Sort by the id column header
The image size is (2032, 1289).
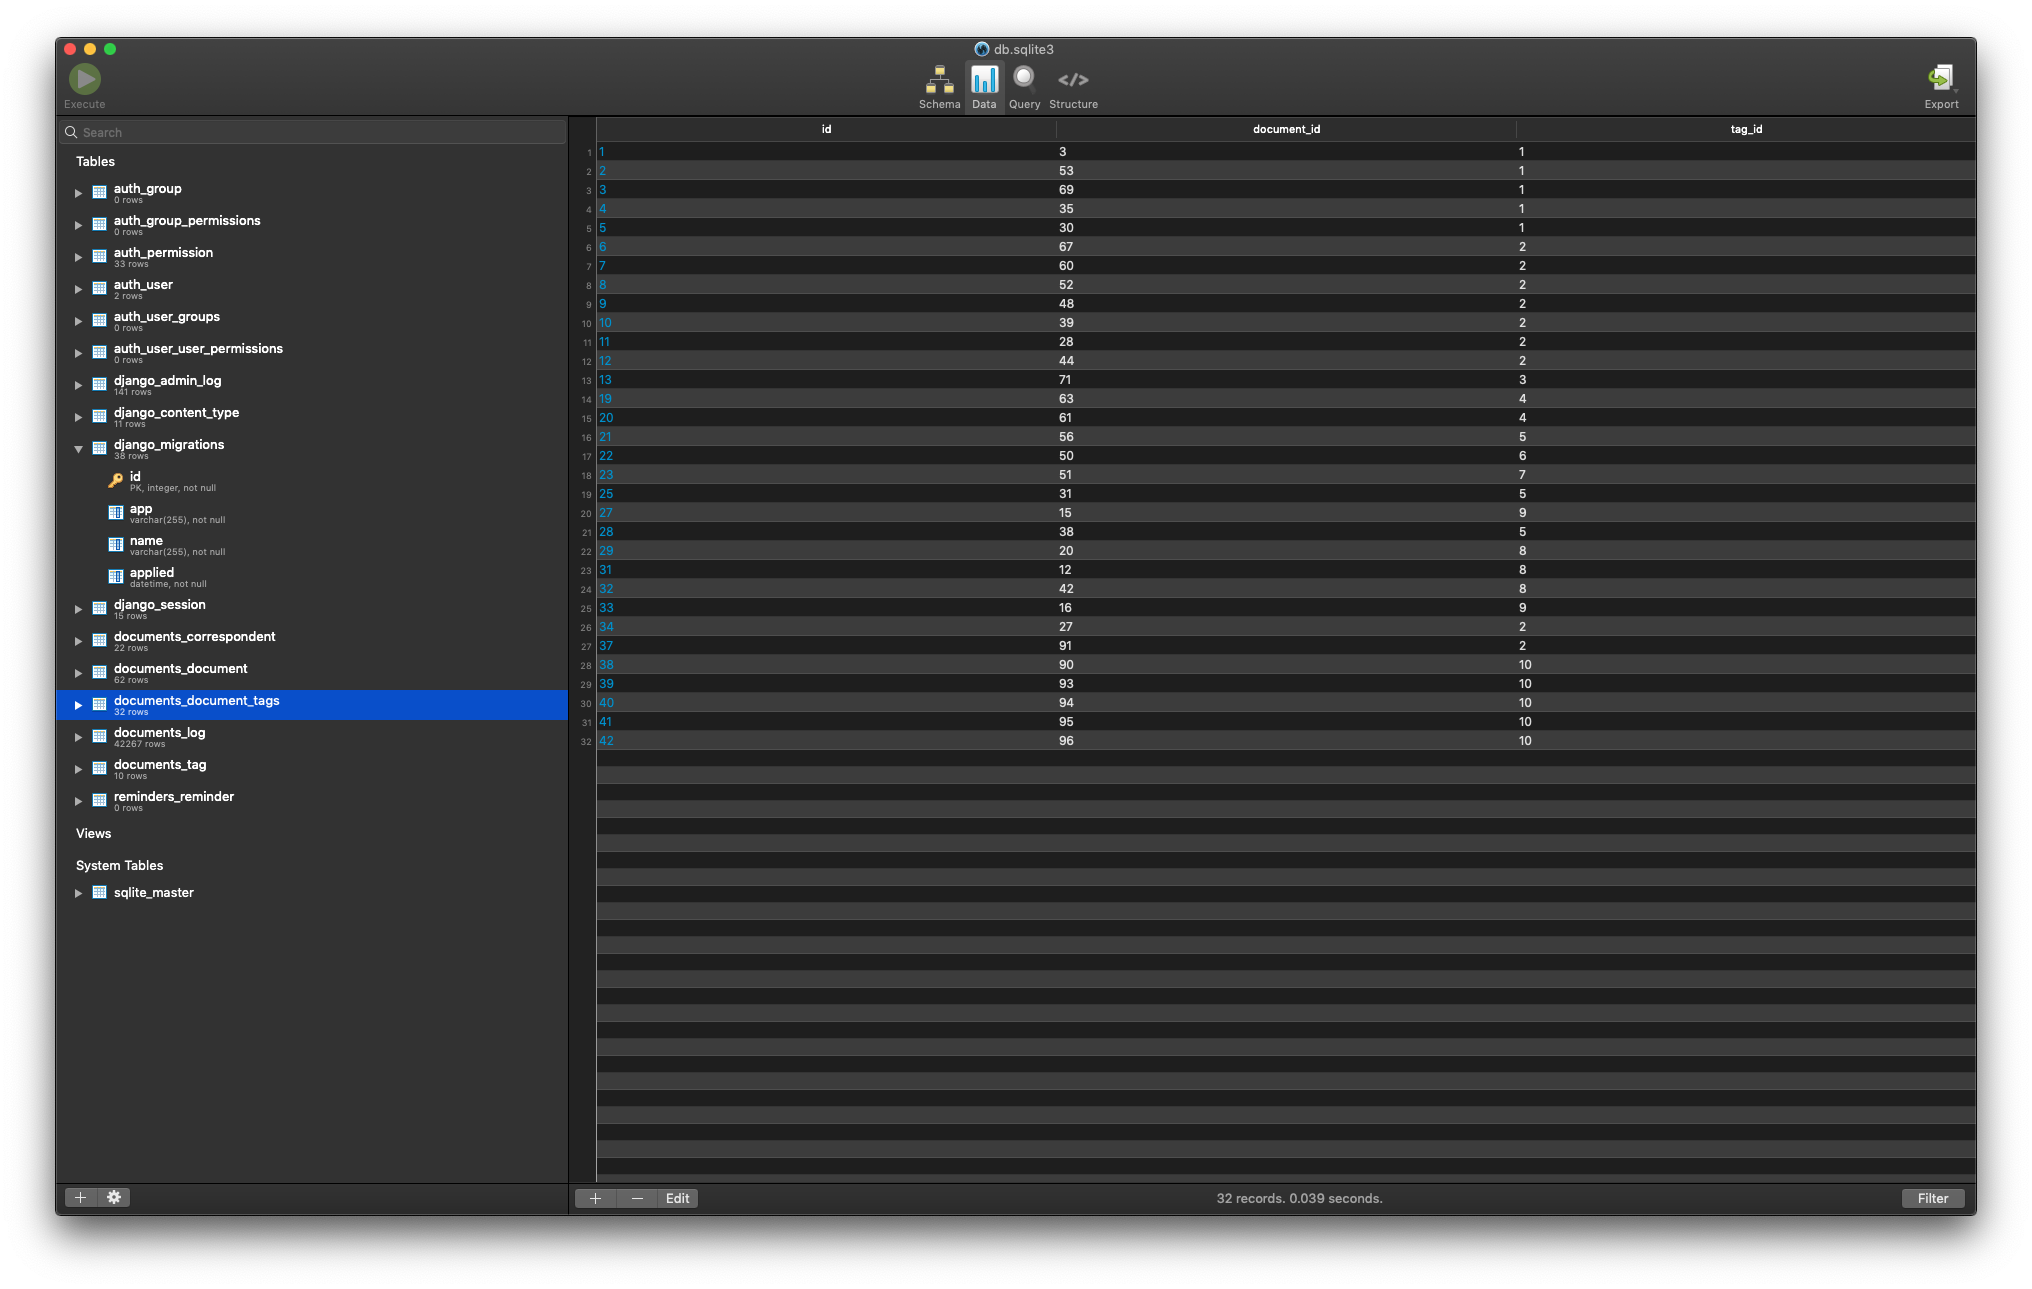[x=826, y=129]
